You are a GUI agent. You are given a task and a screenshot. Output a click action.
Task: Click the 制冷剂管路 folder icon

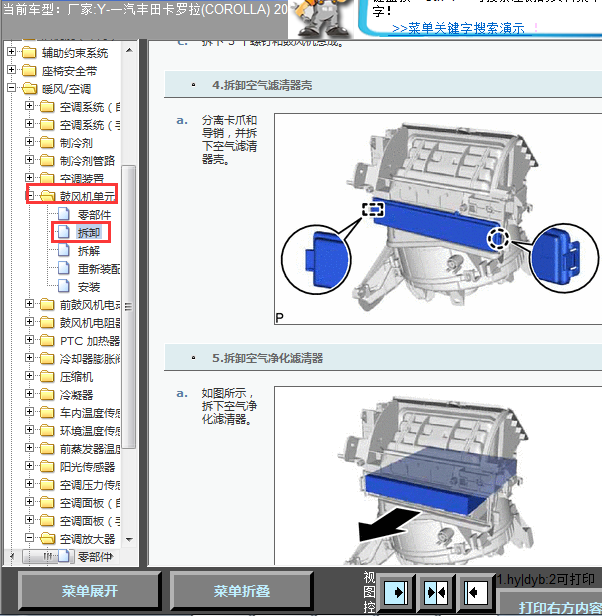pyautogui.click(x=47, y=161)
